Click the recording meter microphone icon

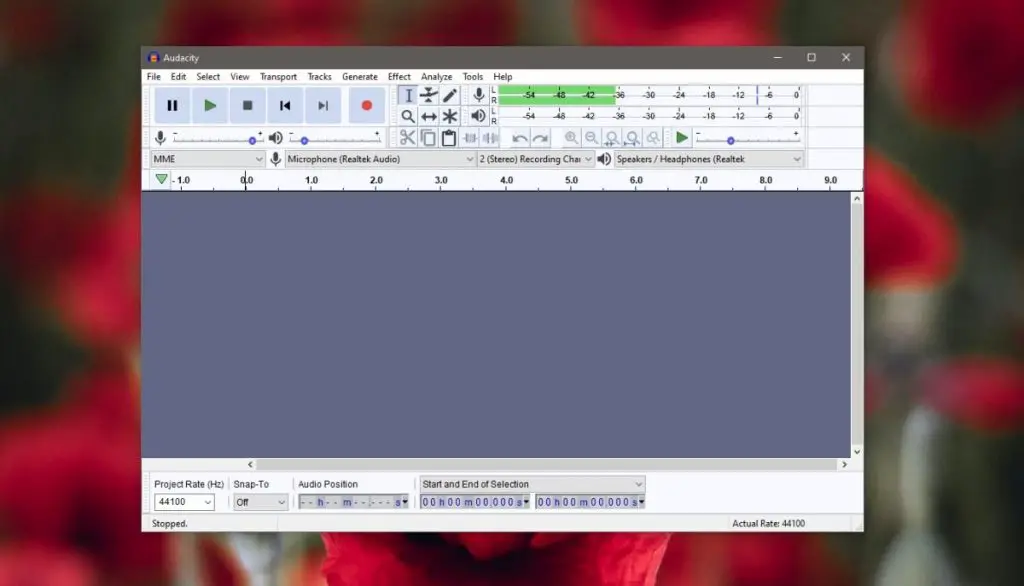click(479, 95)
